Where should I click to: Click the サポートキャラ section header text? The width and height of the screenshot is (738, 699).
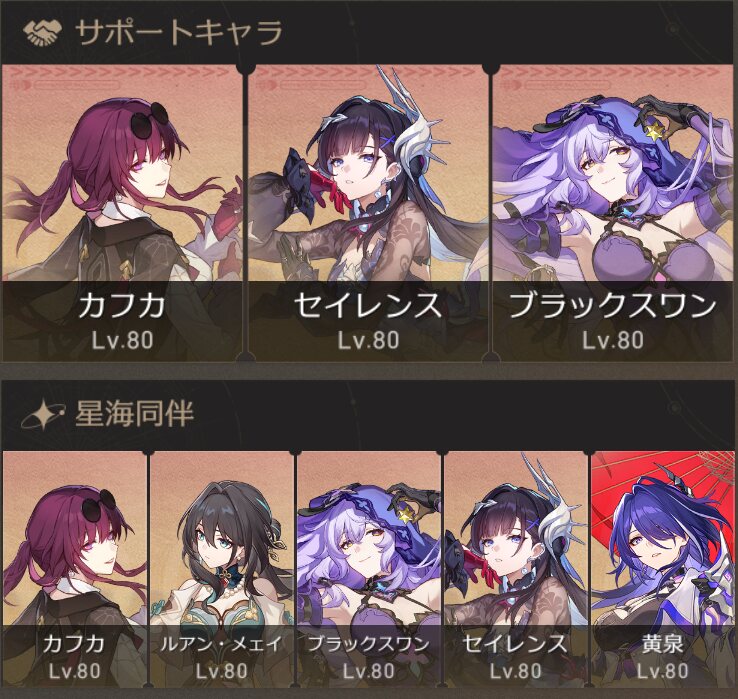(179, 33)
